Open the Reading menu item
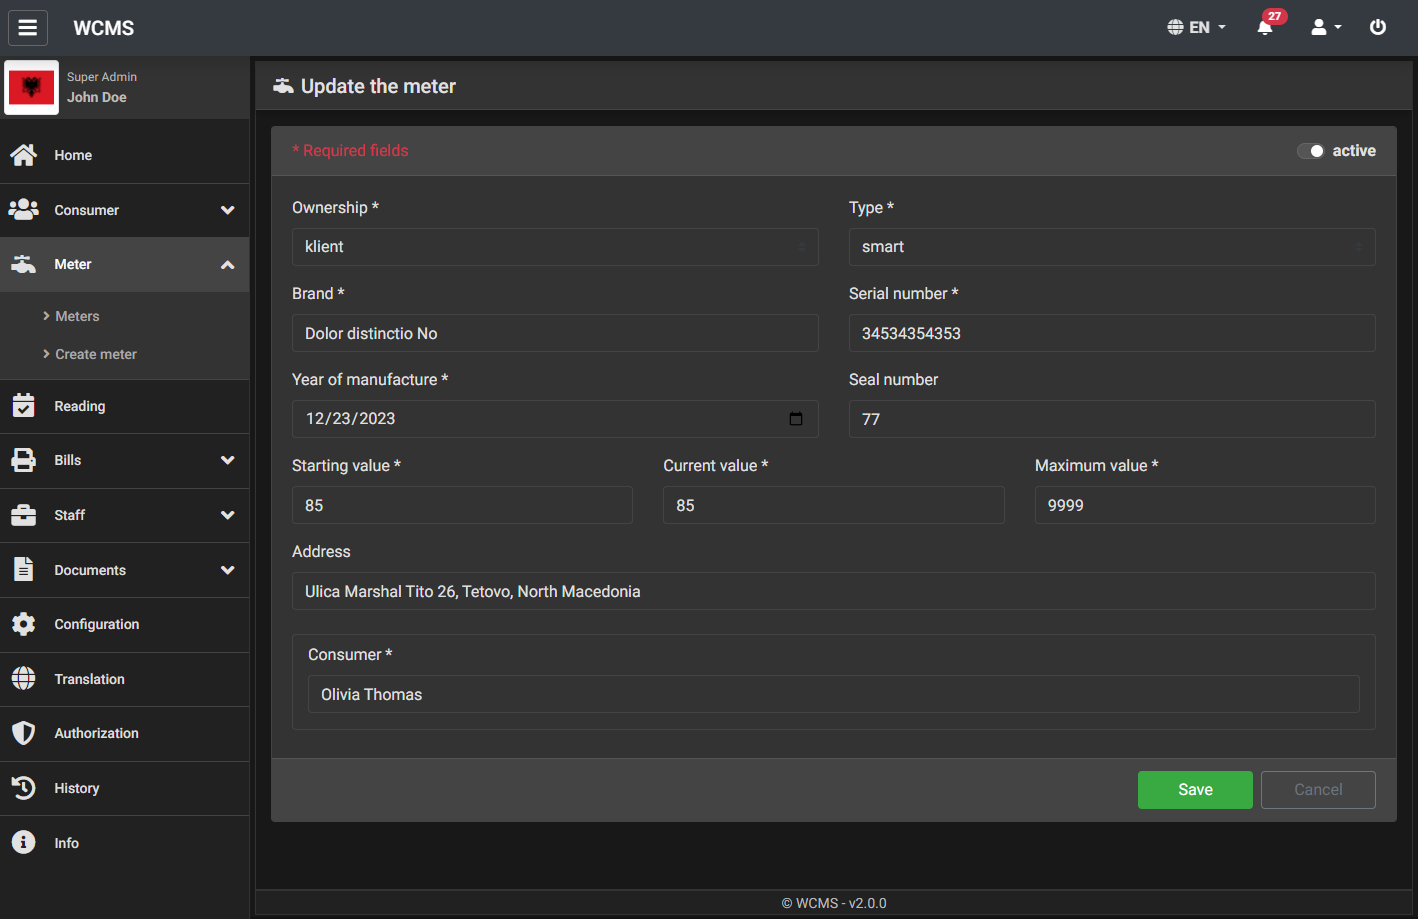The height and width of the screenshot is (919, 1418). pyautogui.click(x=124, y=406)
